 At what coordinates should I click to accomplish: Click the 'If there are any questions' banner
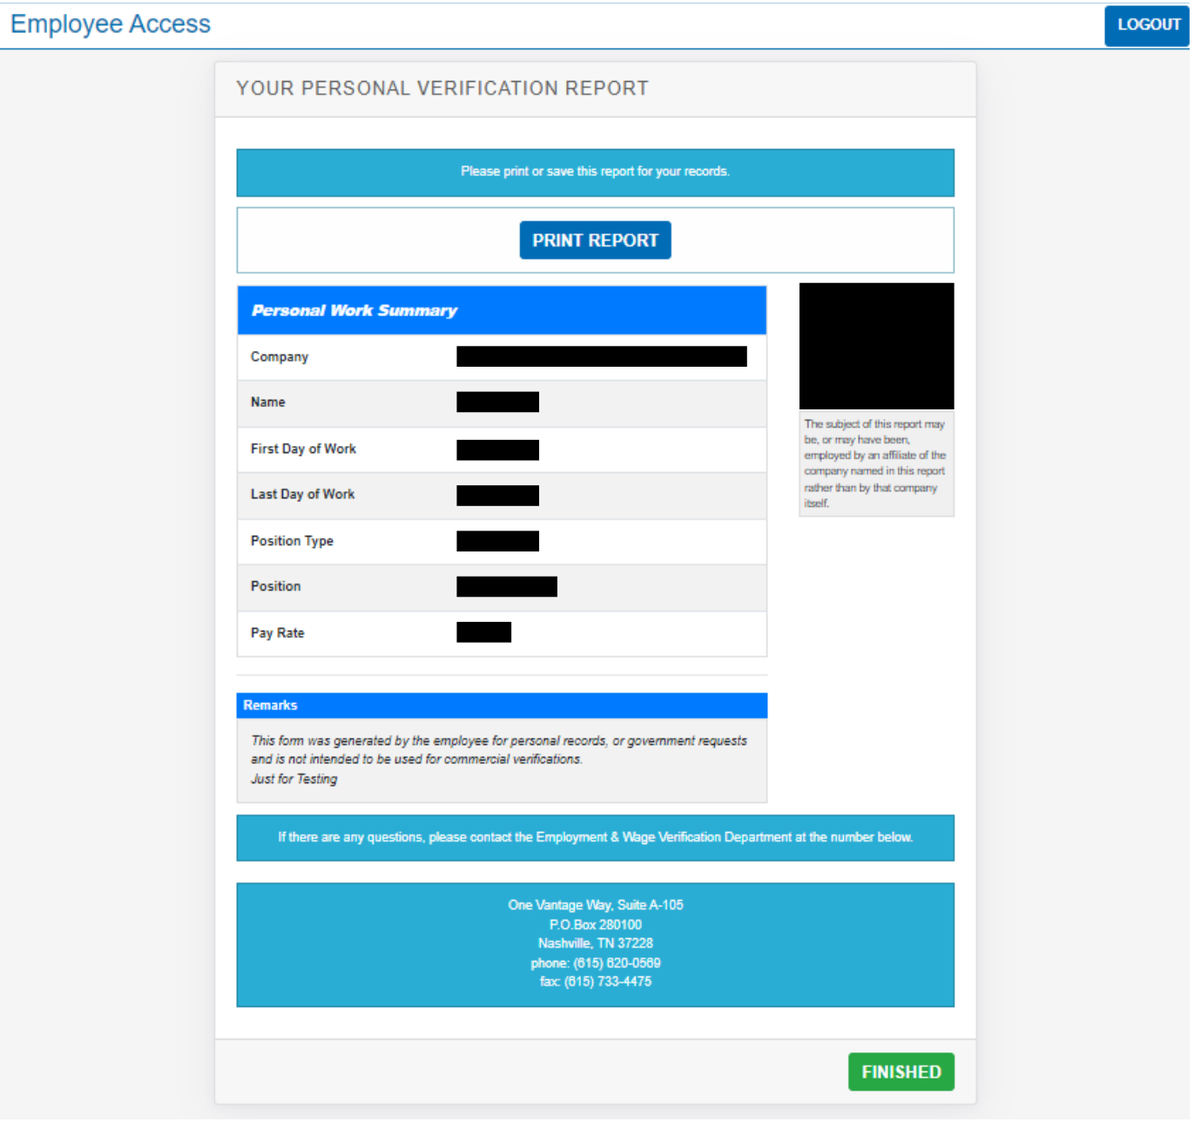[x=595, y=838]
